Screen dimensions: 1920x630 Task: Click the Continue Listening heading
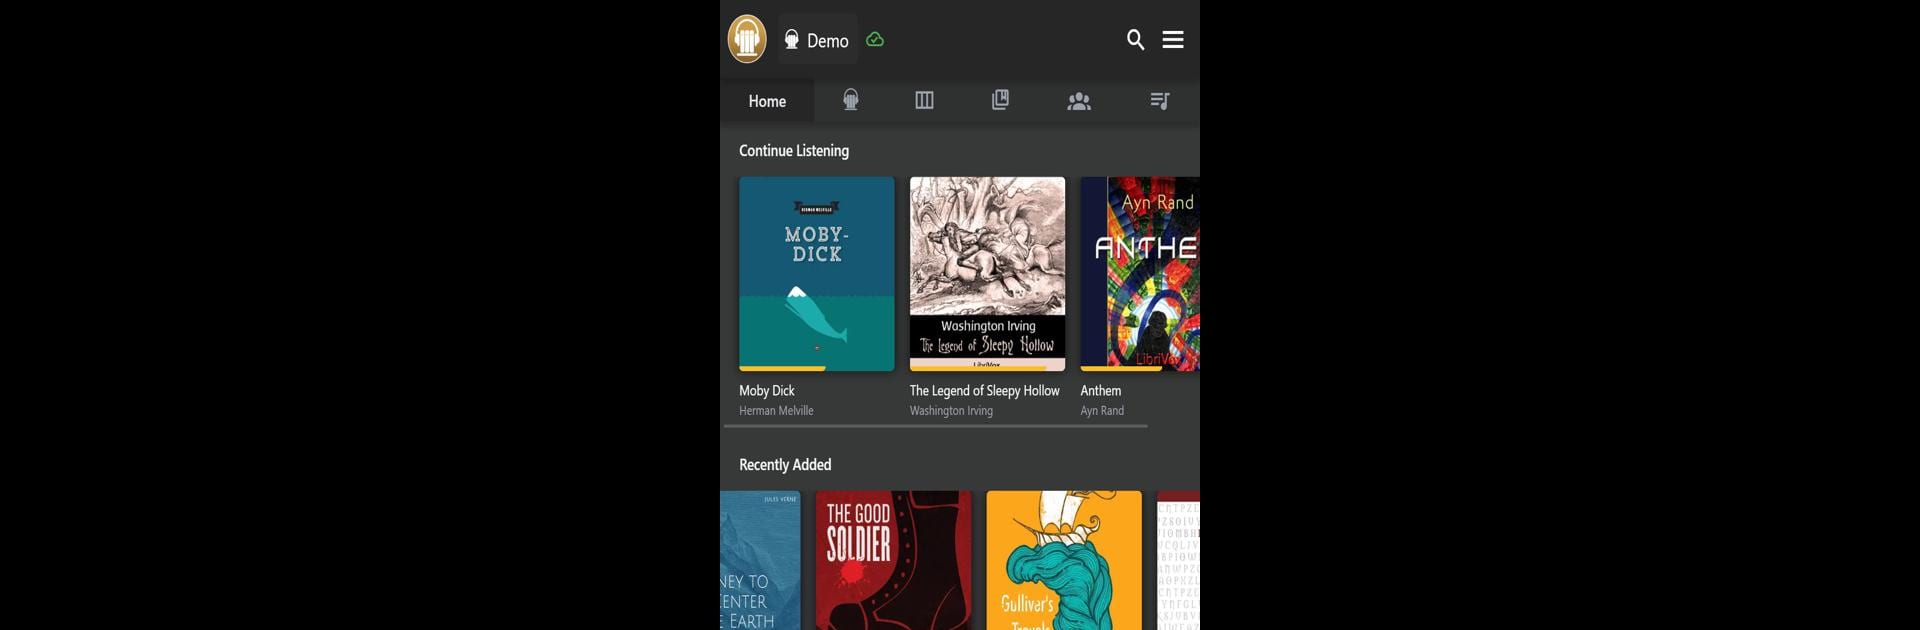coord(794,151)
